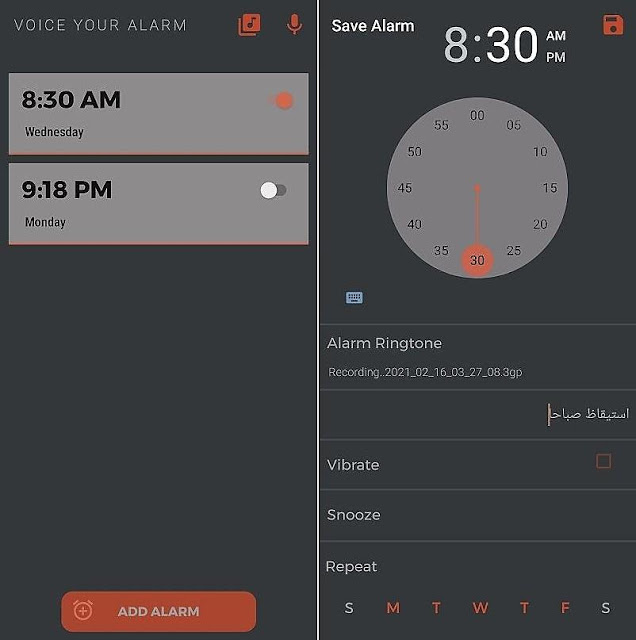Click the ADD ALARM button

(x=158, y=611)
